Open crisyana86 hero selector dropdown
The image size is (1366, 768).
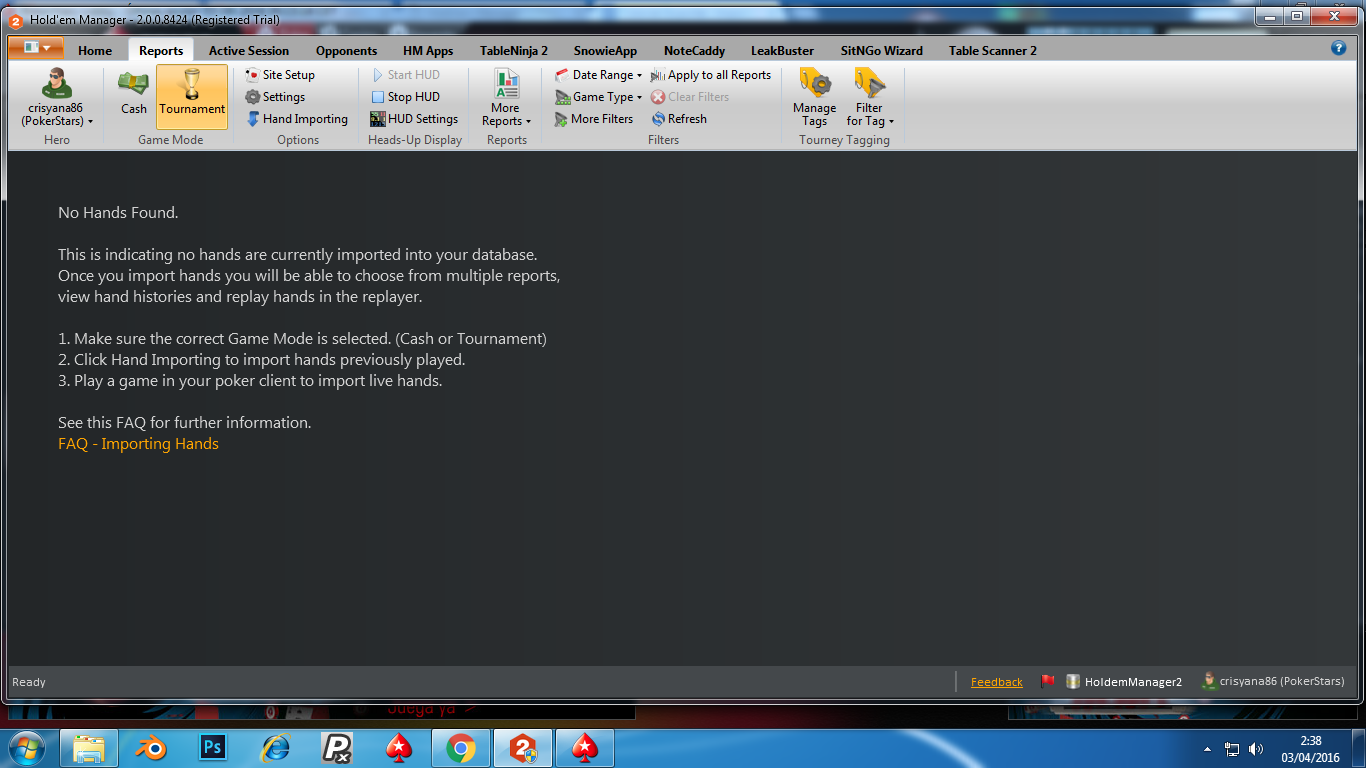(x=57, y=98)
